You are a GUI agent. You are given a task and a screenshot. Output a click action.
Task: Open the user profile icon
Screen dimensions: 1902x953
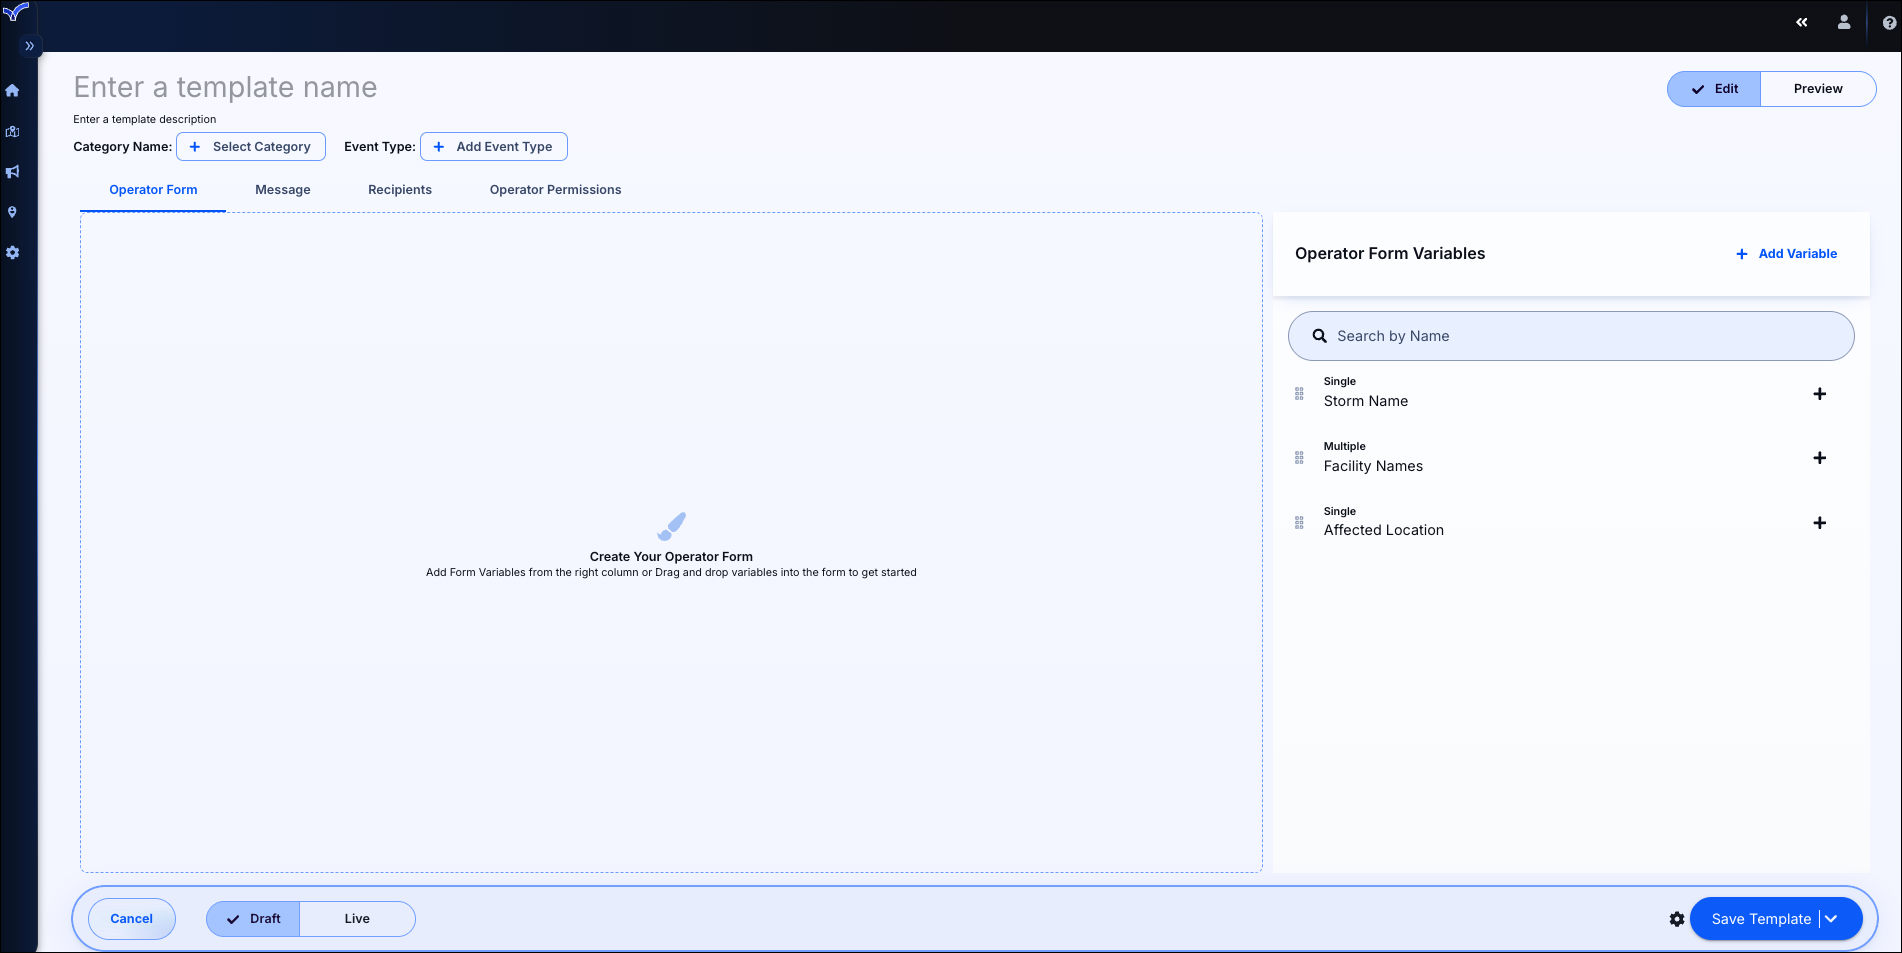pyautogui.click(x=1844, y=22)
